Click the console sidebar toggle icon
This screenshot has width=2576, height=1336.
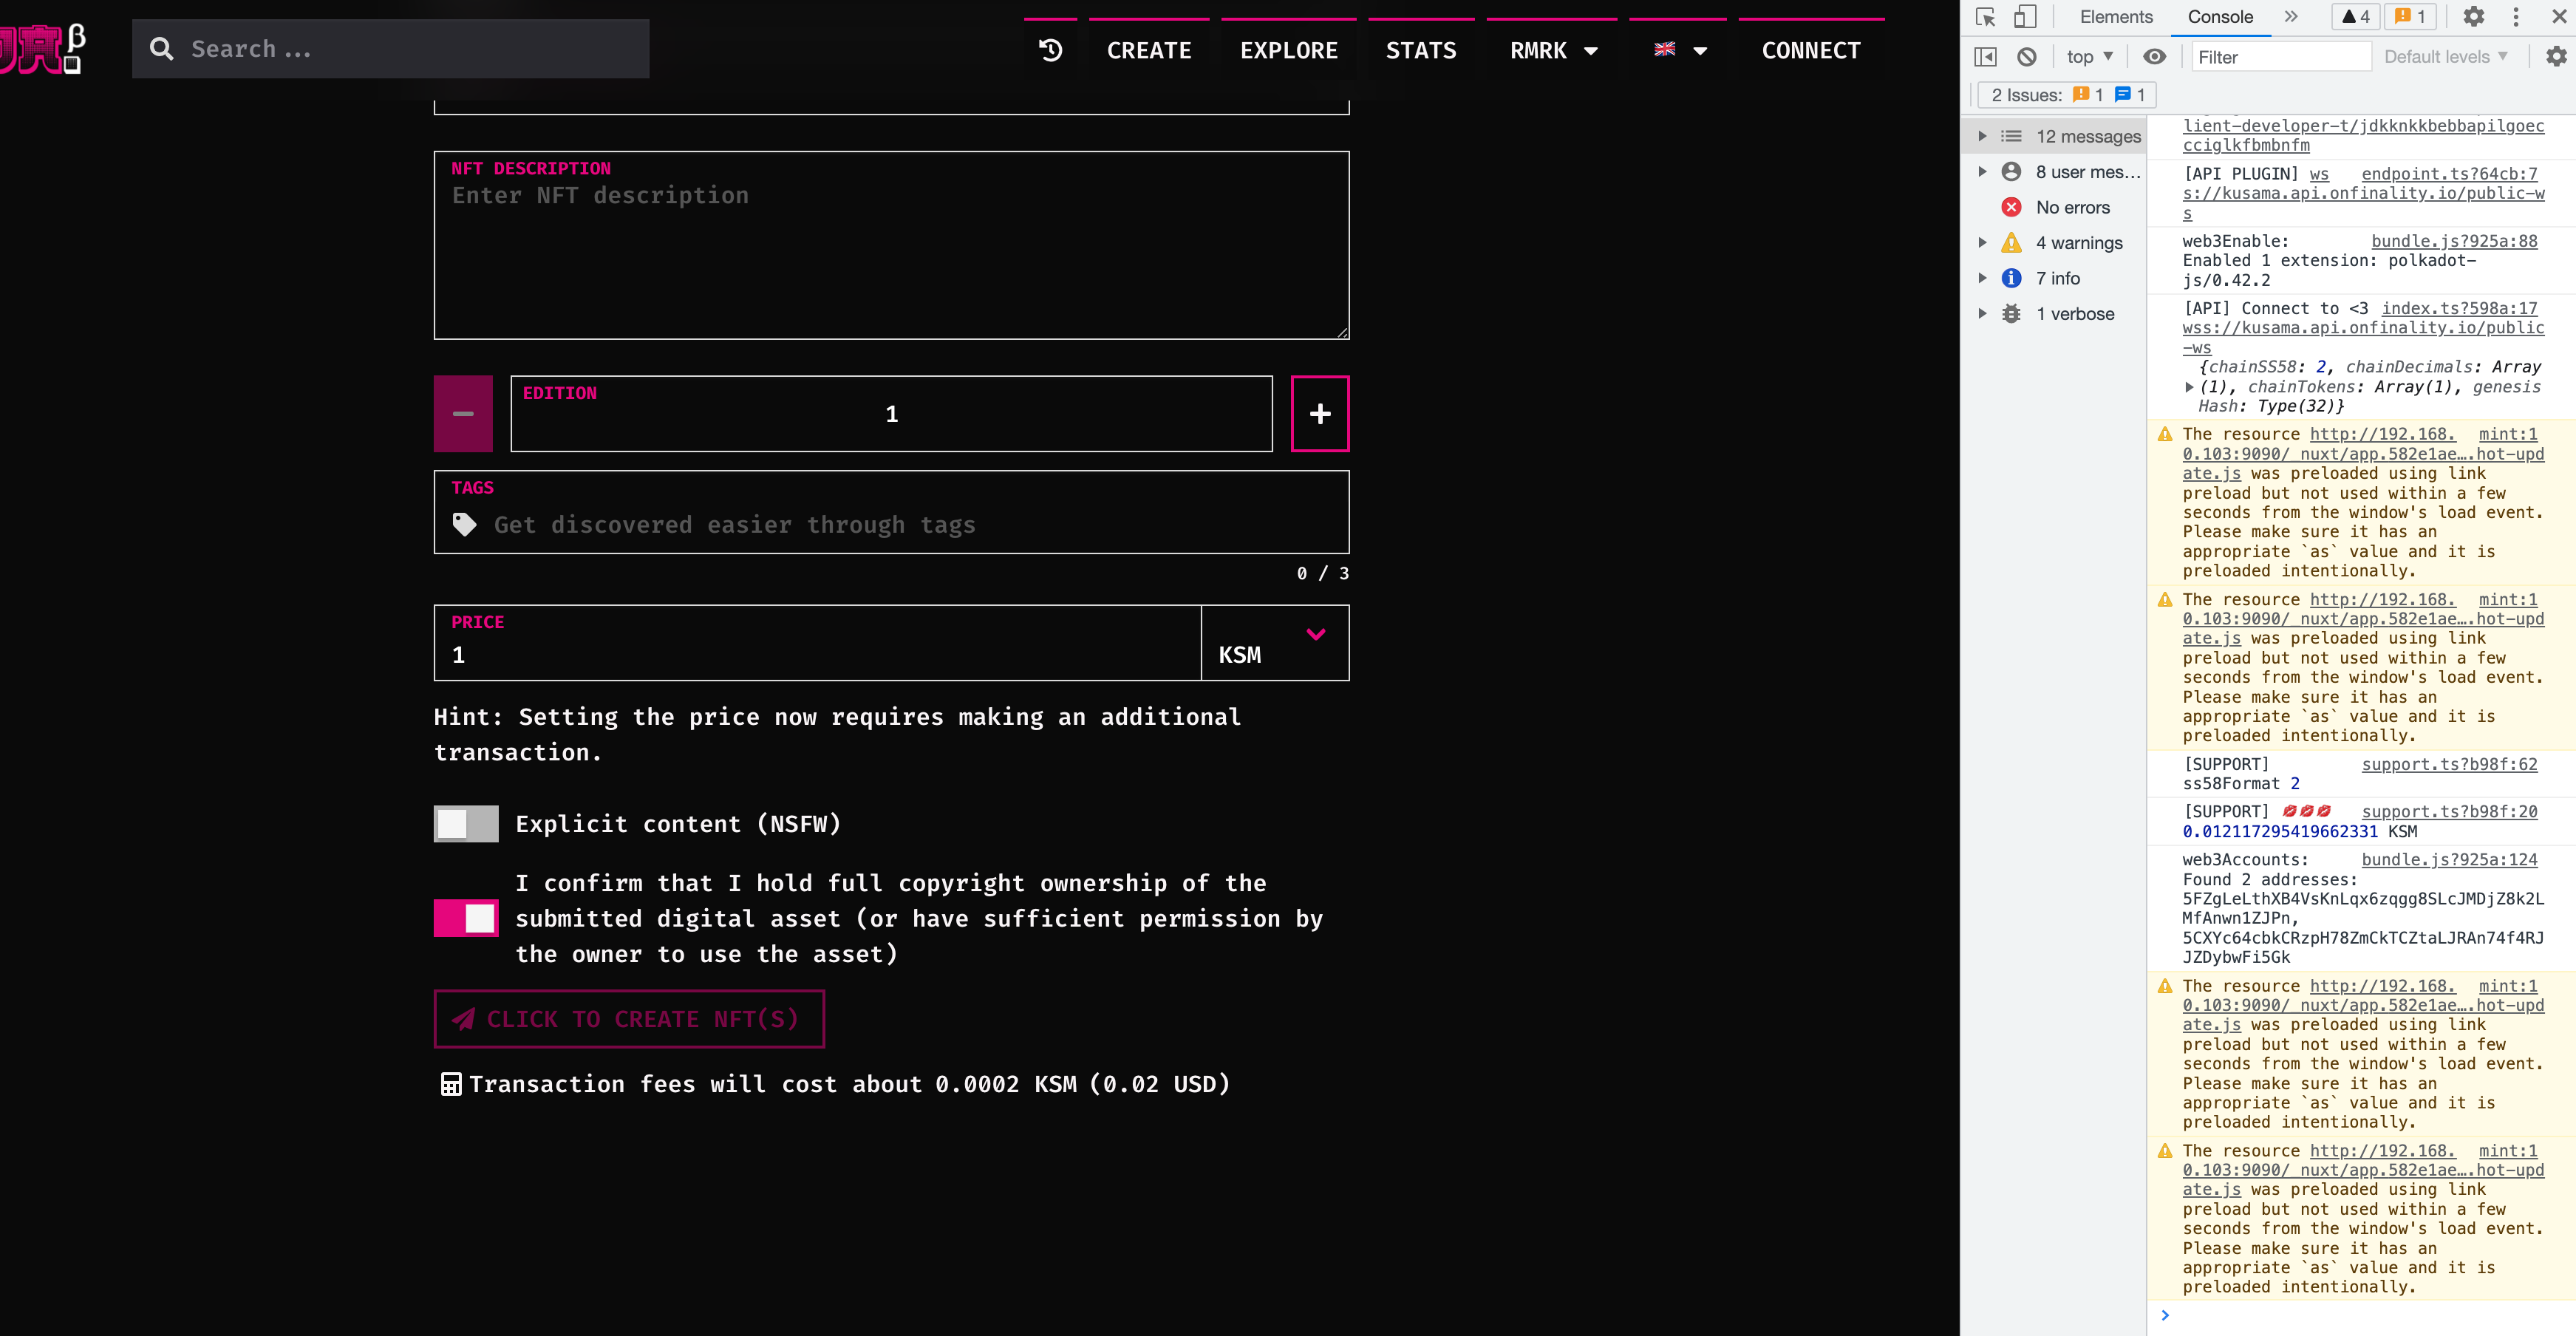point(1986,57)
